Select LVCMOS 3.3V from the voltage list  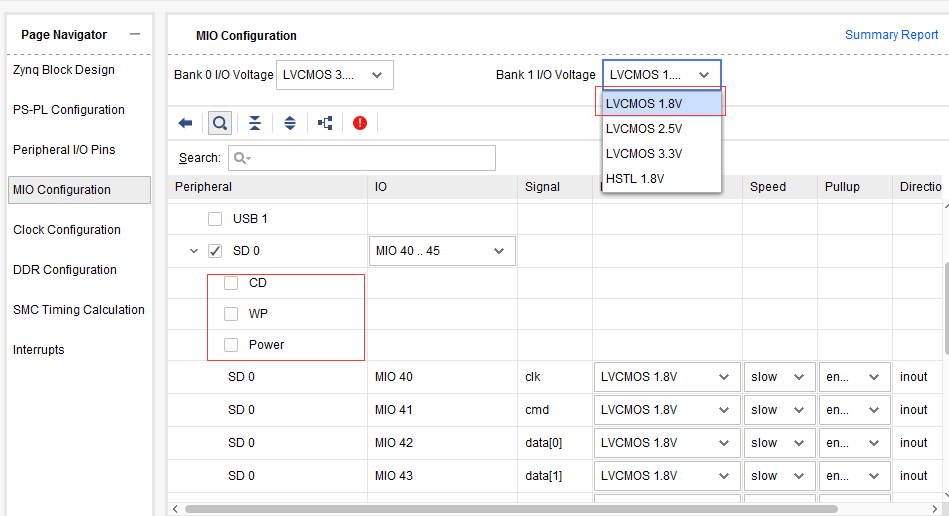click(662, 154)
